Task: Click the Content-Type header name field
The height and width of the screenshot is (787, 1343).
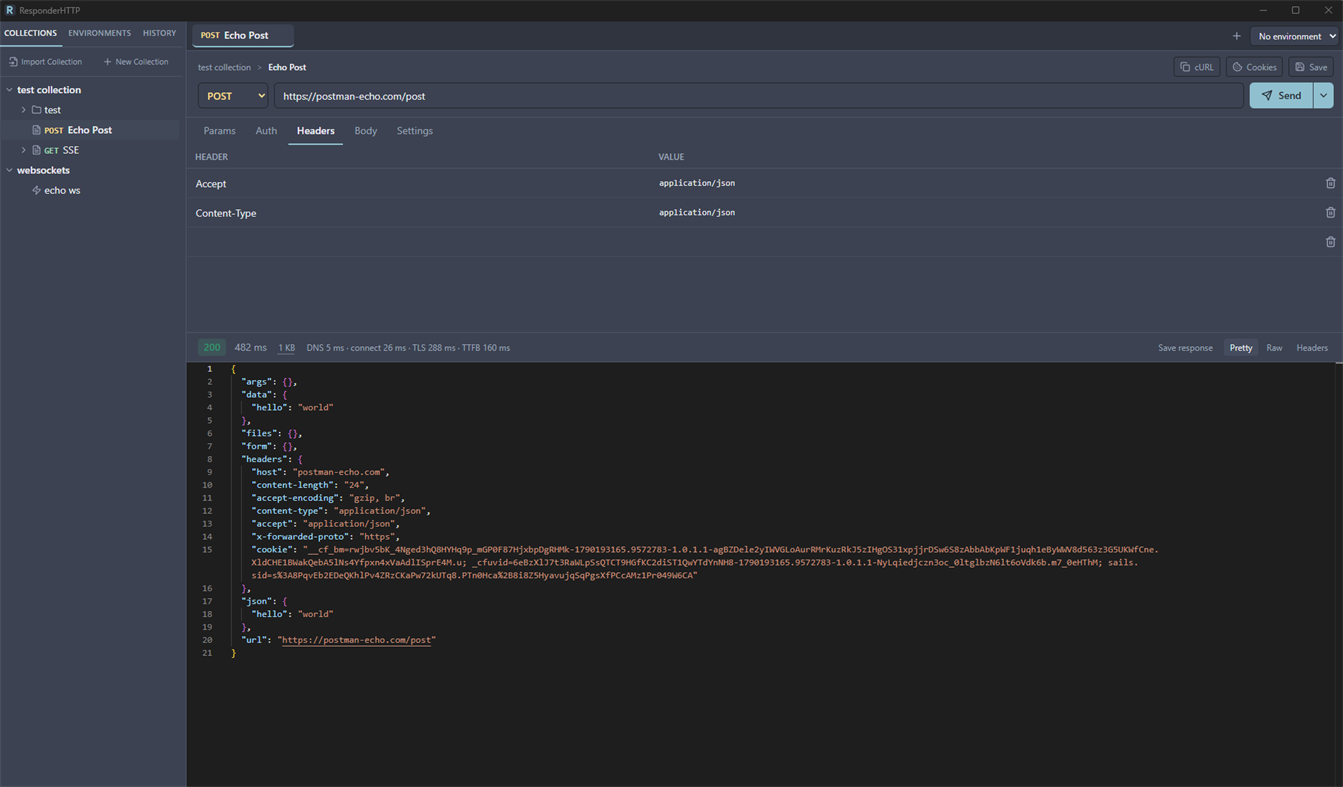Action: [x=420, y=213]
